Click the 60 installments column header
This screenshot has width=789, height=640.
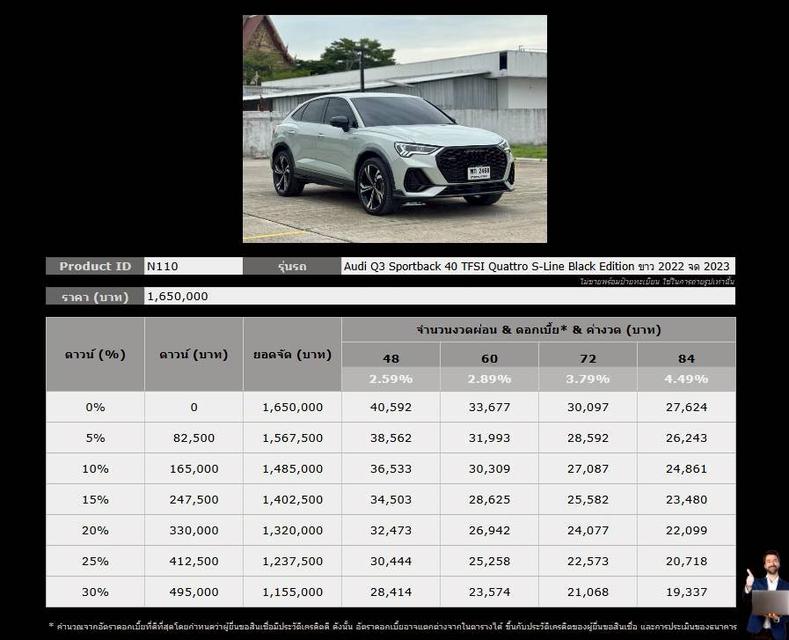coord(489,358)
